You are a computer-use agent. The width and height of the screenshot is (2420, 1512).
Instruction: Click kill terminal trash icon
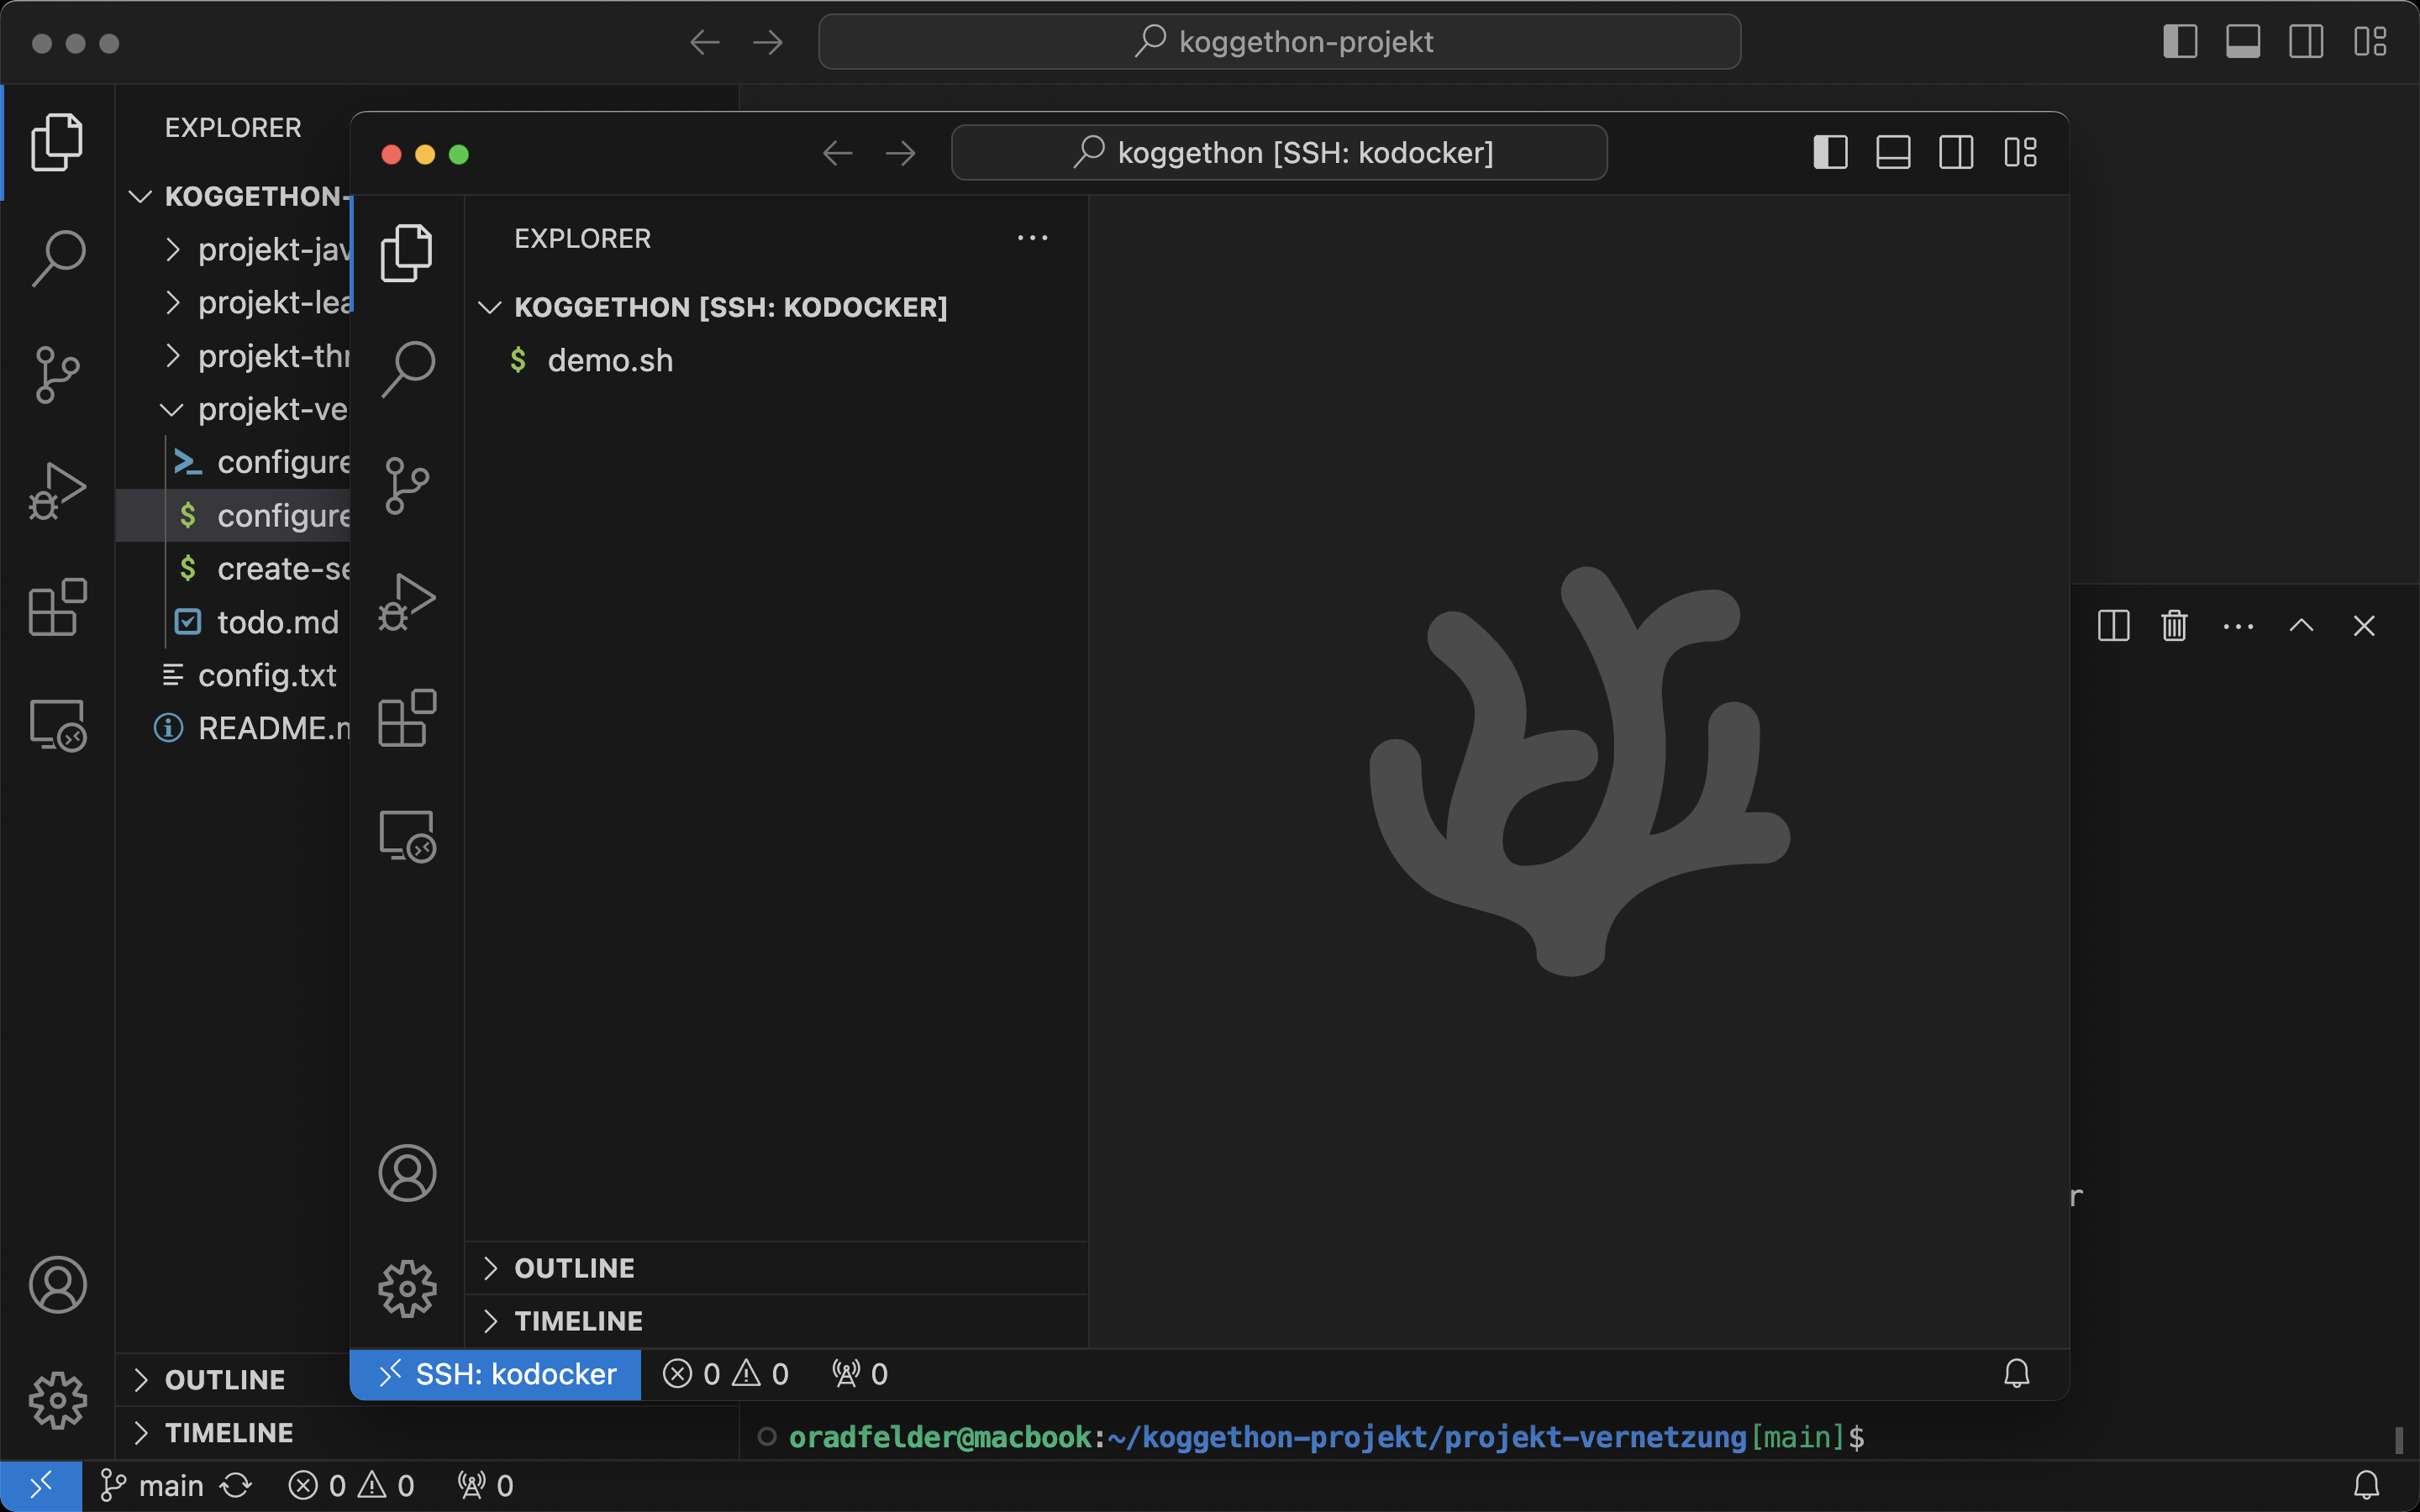coord(2174,626)
